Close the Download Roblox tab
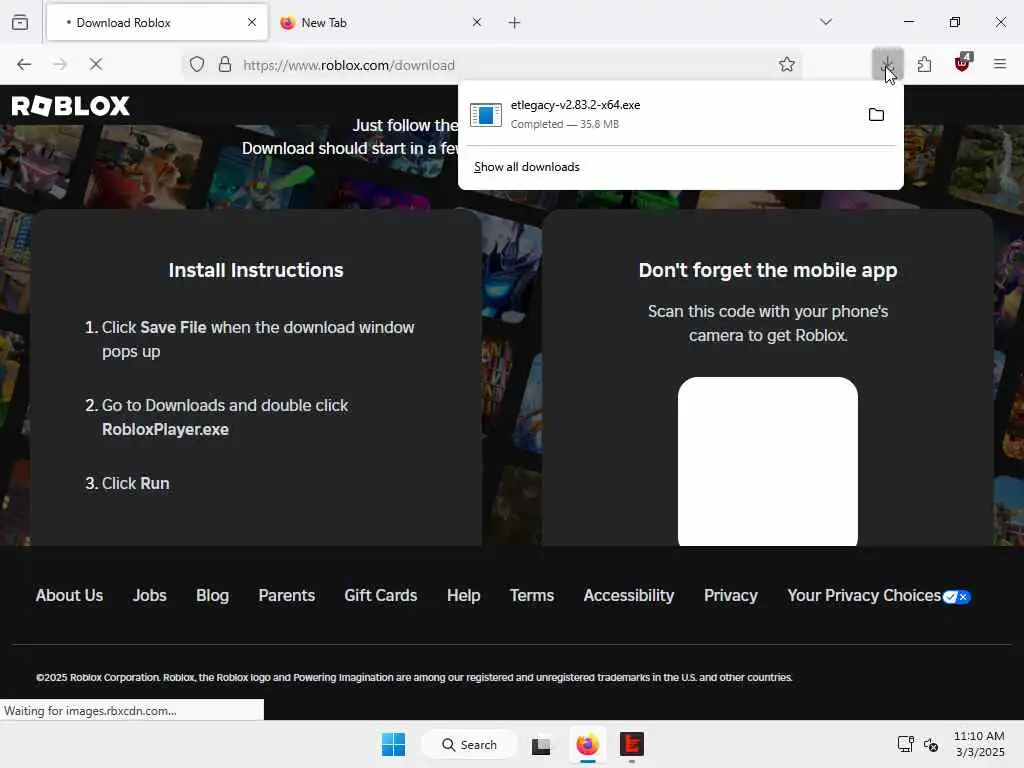 click(251, 22)
